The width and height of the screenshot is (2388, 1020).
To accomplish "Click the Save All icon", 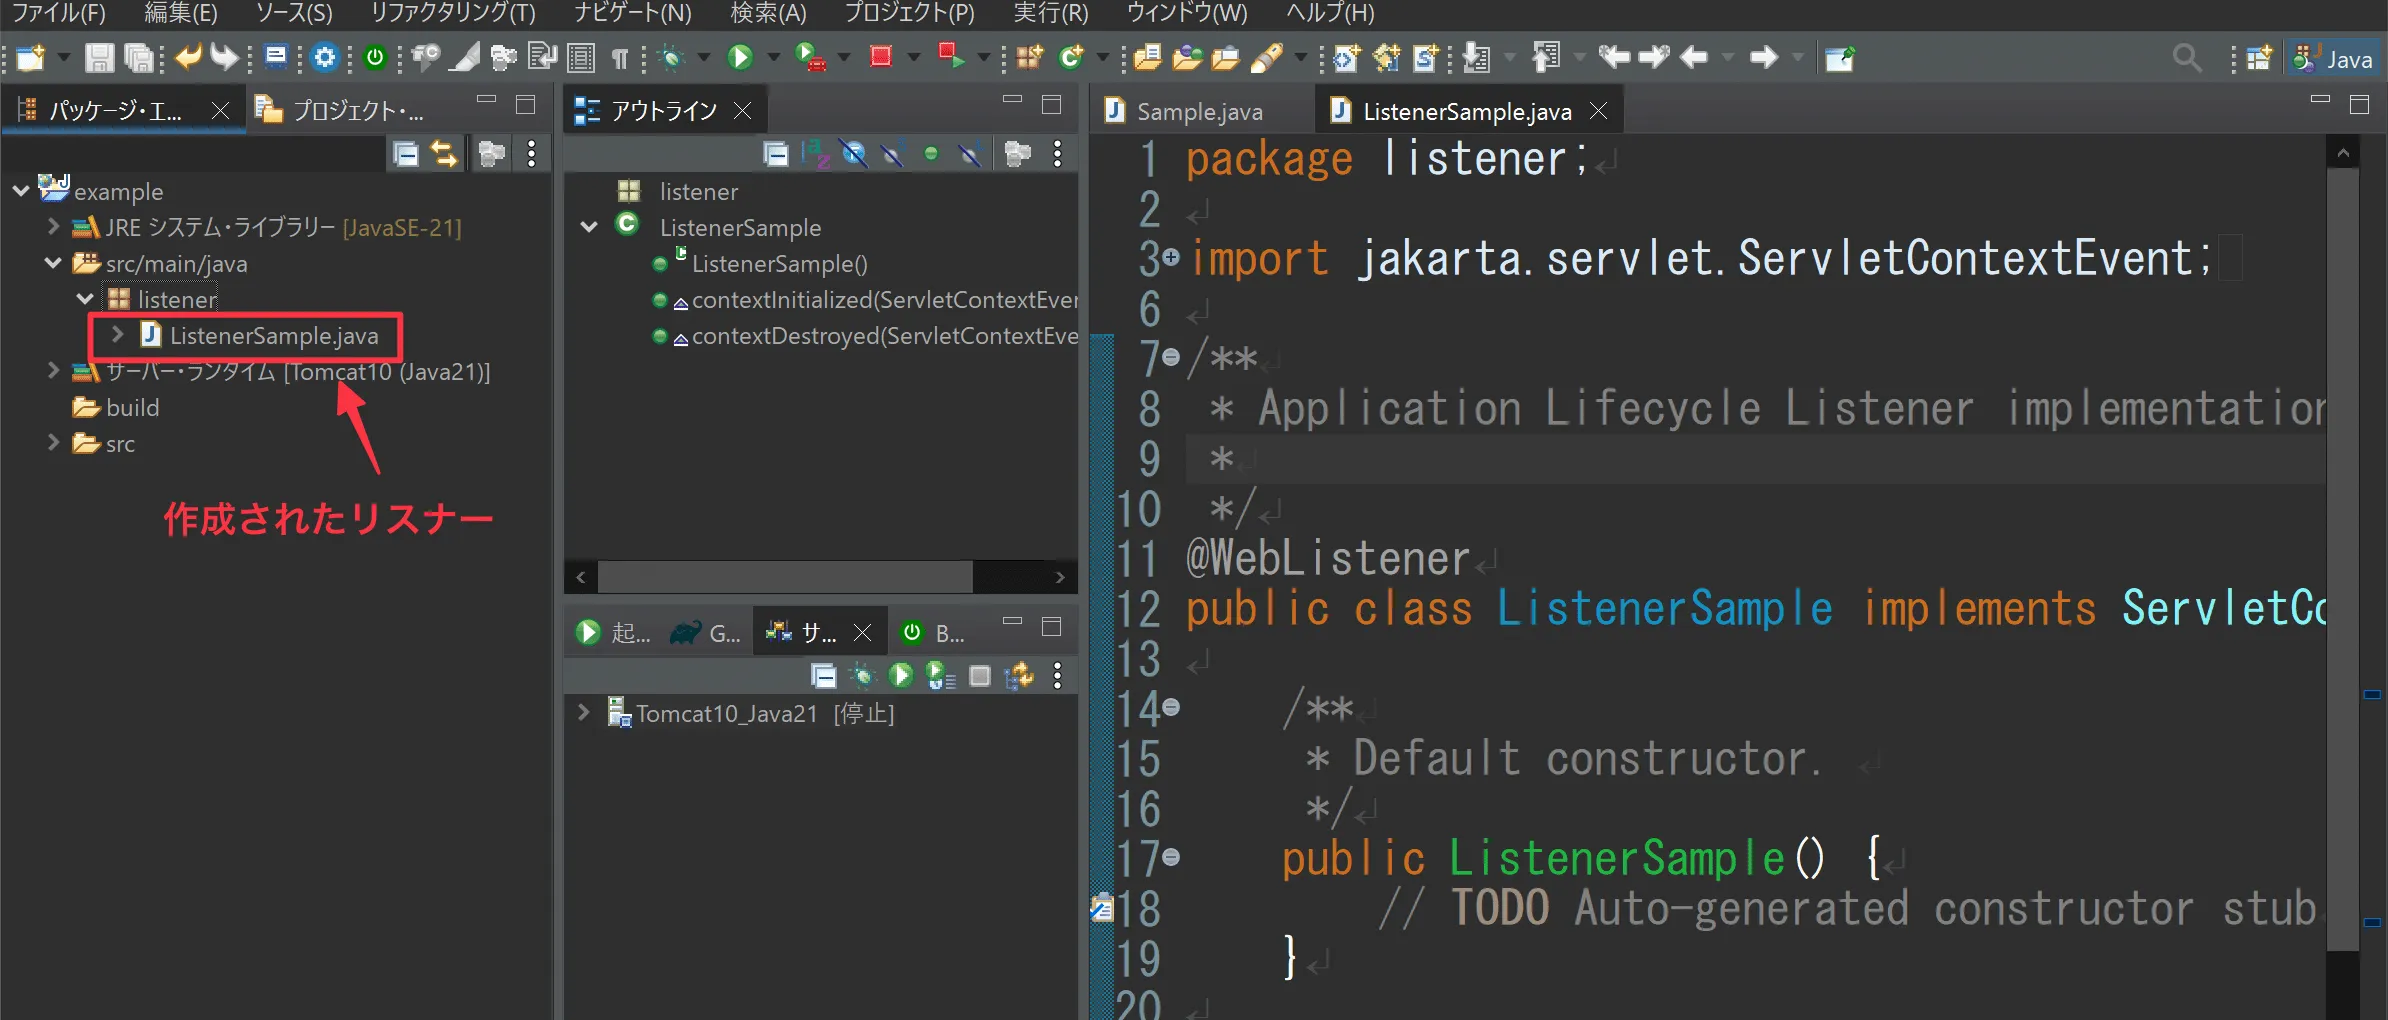I will (139, 58).
